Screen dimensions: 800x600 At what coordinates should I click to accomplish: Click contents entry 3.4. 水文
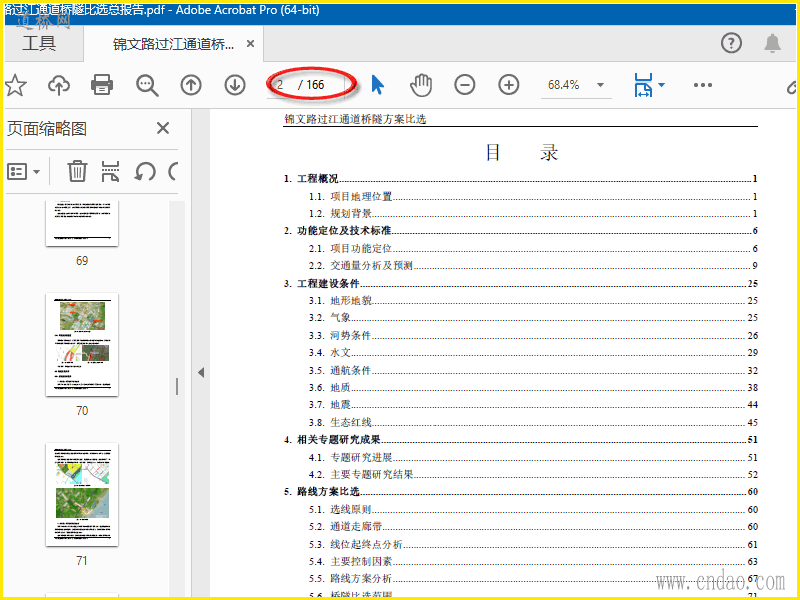click(x=533, y=353)
